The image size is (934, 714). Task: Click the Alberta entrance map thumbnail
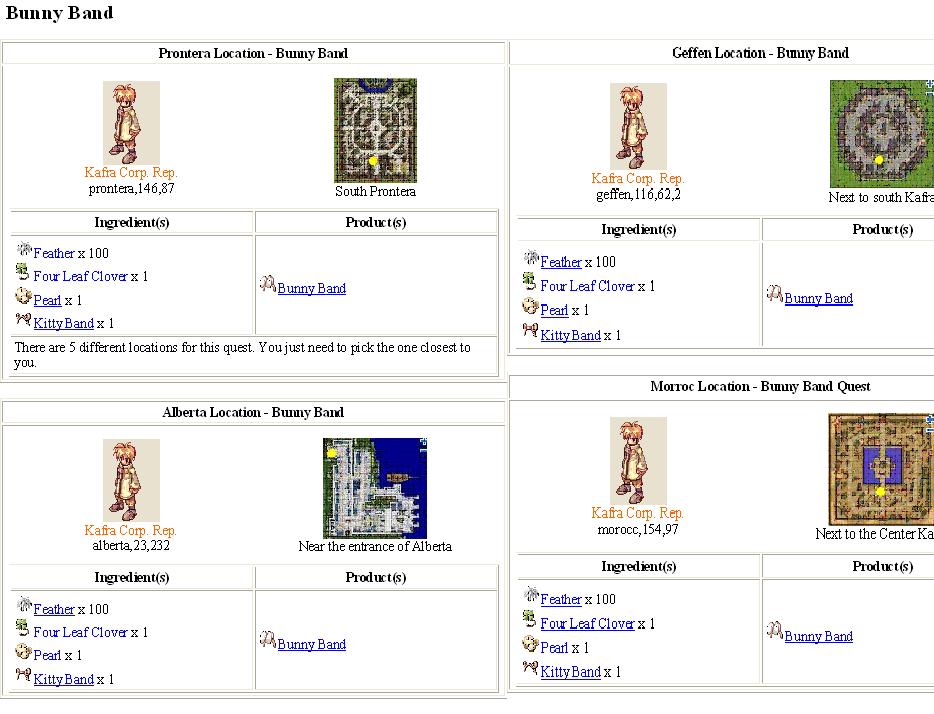(375, 488)
